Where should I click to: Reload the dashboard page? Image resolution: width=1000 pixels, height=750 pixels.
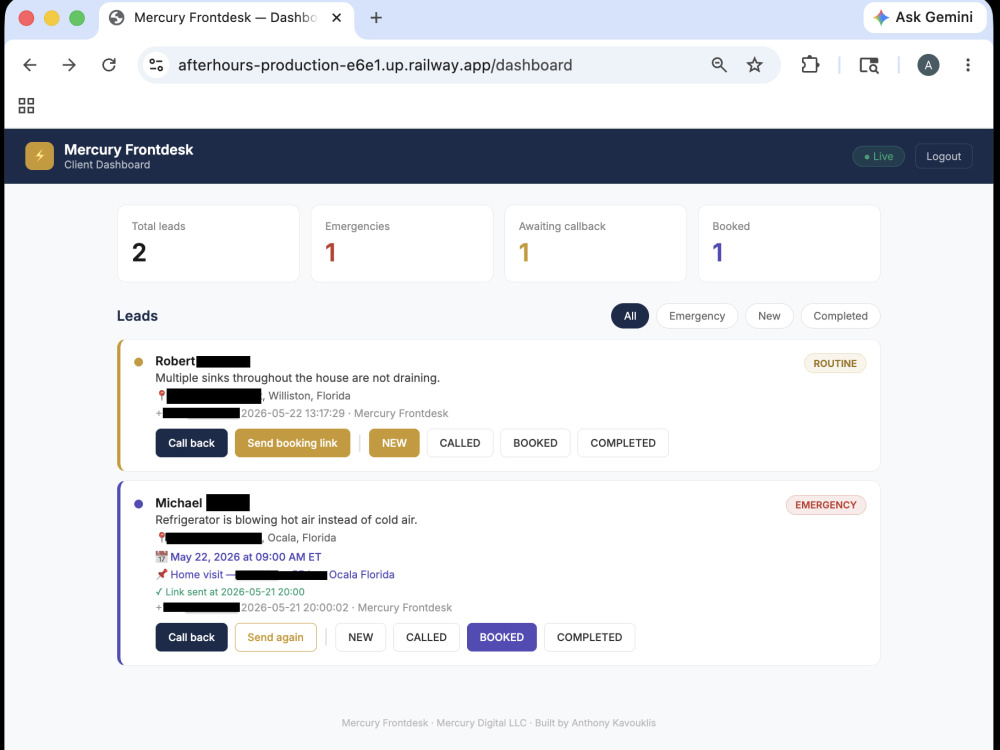click(x=109, y=65)
